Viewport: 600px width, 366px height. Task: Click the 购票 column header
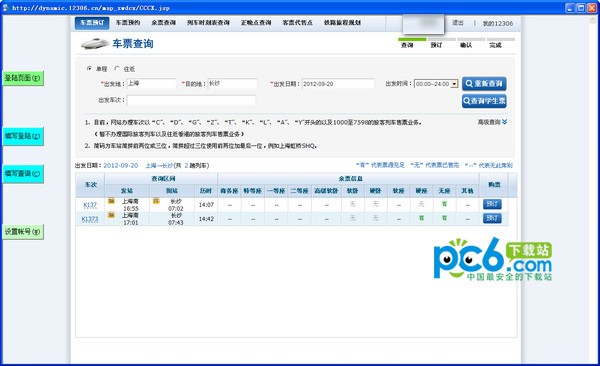(494, 185)
